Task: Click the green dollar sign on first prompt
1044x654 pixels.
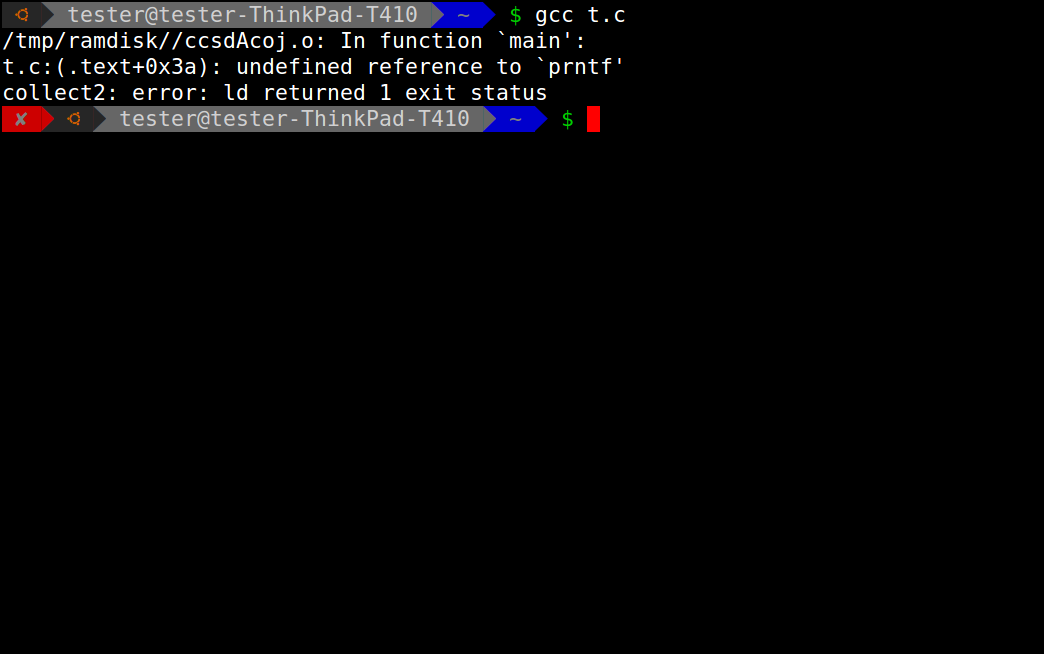Action: pyautogui.click(x=515, y=15)
